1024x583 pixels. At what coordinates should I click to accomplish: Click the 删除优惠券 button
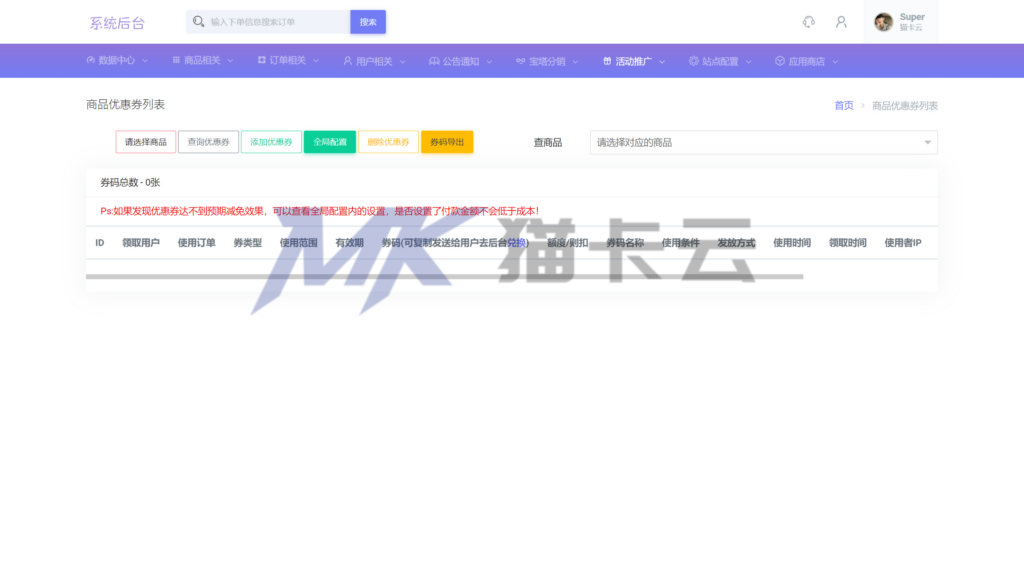[x=388, y=142]
